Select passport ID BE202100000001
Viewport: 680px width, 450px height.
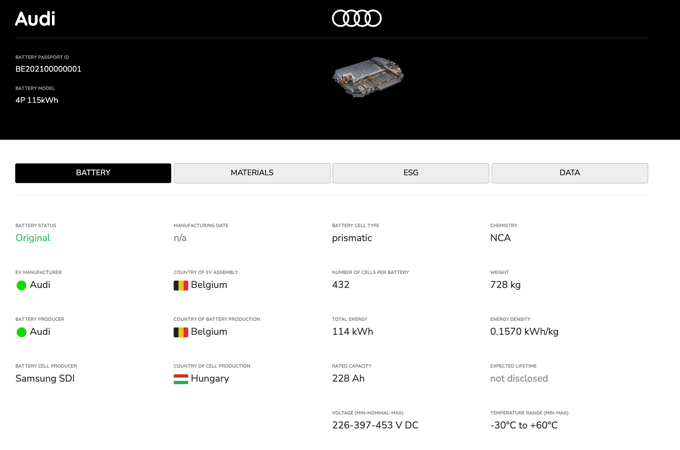pyautogui.click(x=48, y=69)
